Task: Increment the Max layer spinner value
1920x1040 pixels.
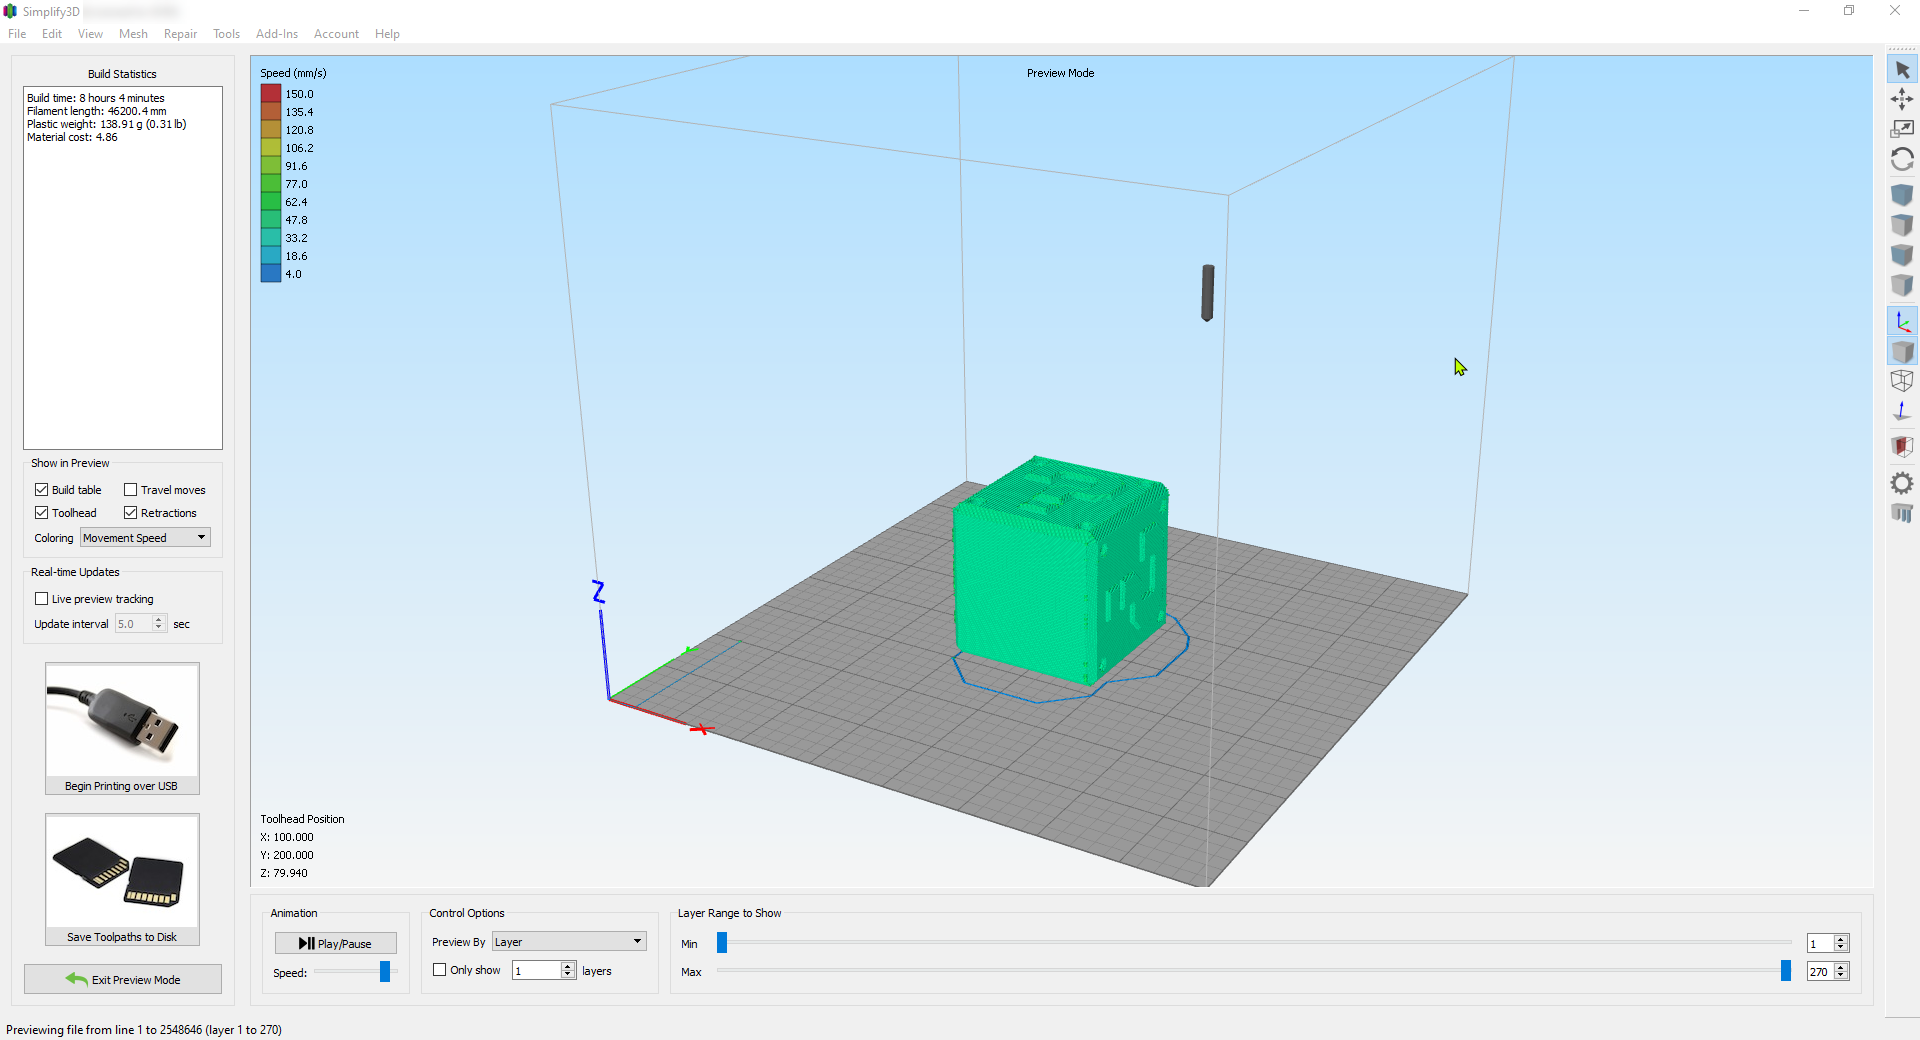Action: (x=1841, y=967)
